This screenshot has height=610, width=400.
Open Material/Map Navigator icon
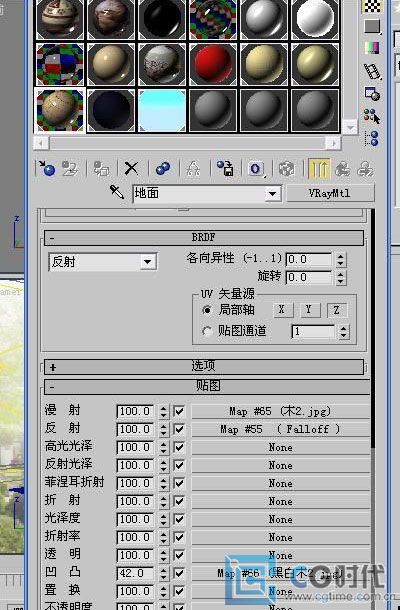pyautogui.click(x=372, y=138)
